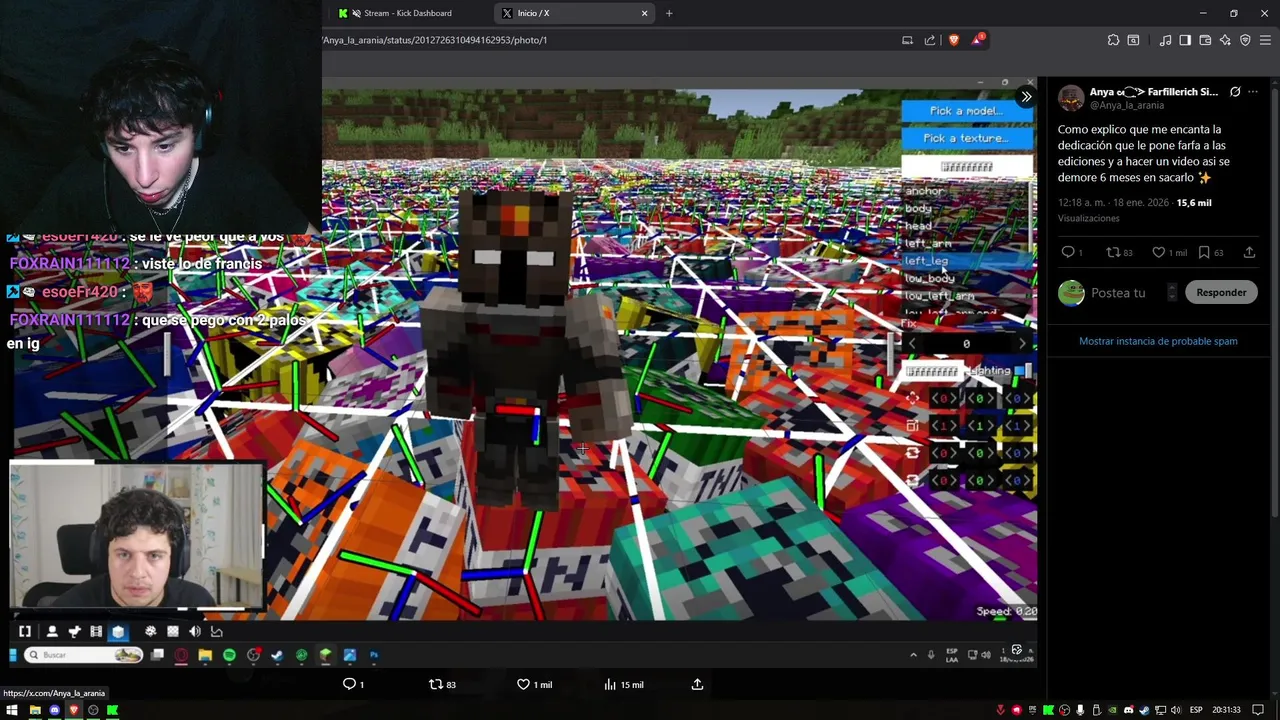Image resolution: width=1280 pixels, height=720 pixels.
Task: Close the Inicio / X tab
Action: 645,13
